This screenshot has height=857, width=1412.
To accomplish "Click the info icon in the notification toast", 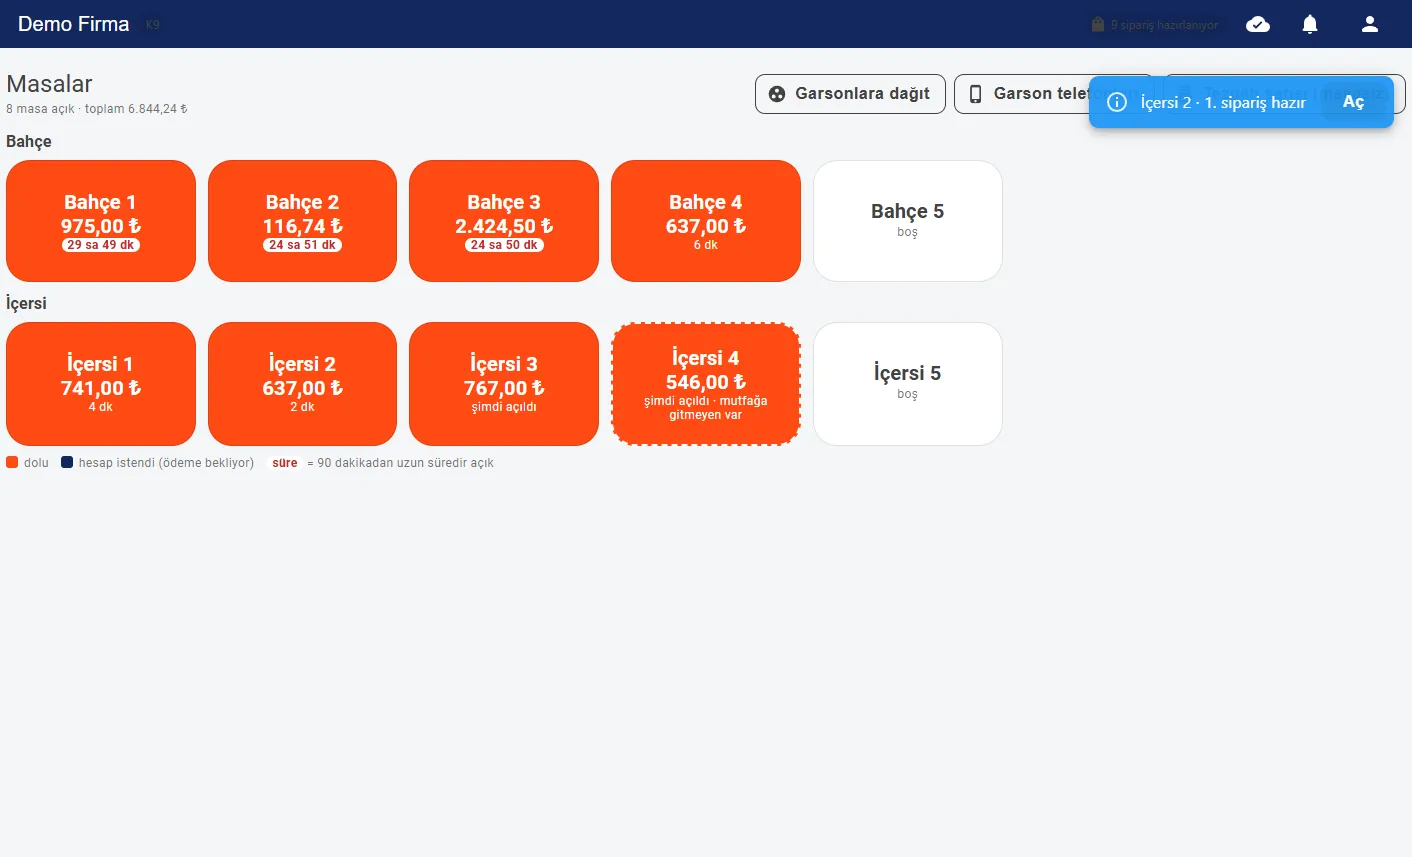I will click(1117, 102).
